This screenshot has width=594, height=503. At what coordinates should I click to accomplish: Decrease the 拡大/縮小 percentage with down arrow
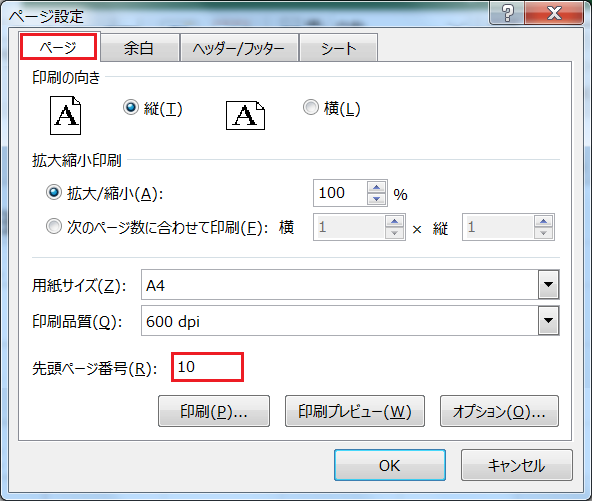point(377,199)
